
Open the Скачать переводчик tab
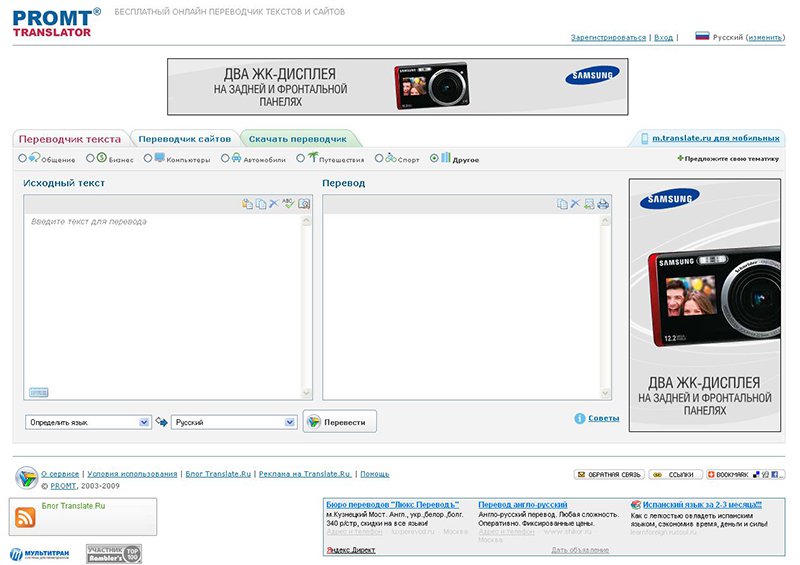[298, 139]
